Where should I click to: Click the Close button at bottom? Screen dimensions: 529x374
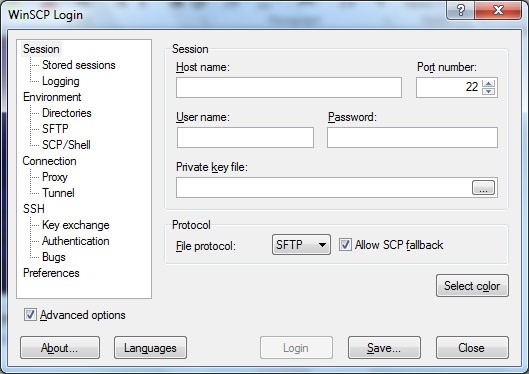coord(472,347)
